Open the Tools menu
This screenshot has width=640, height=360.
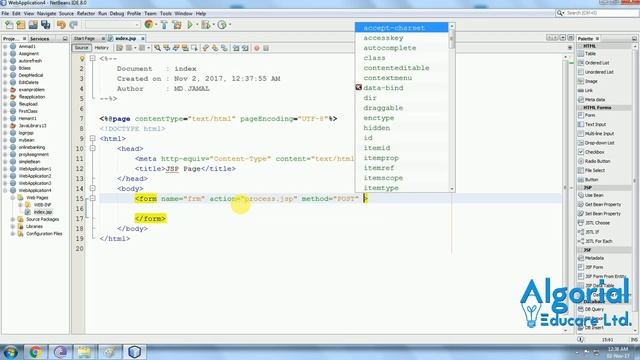tap(166, 13)
